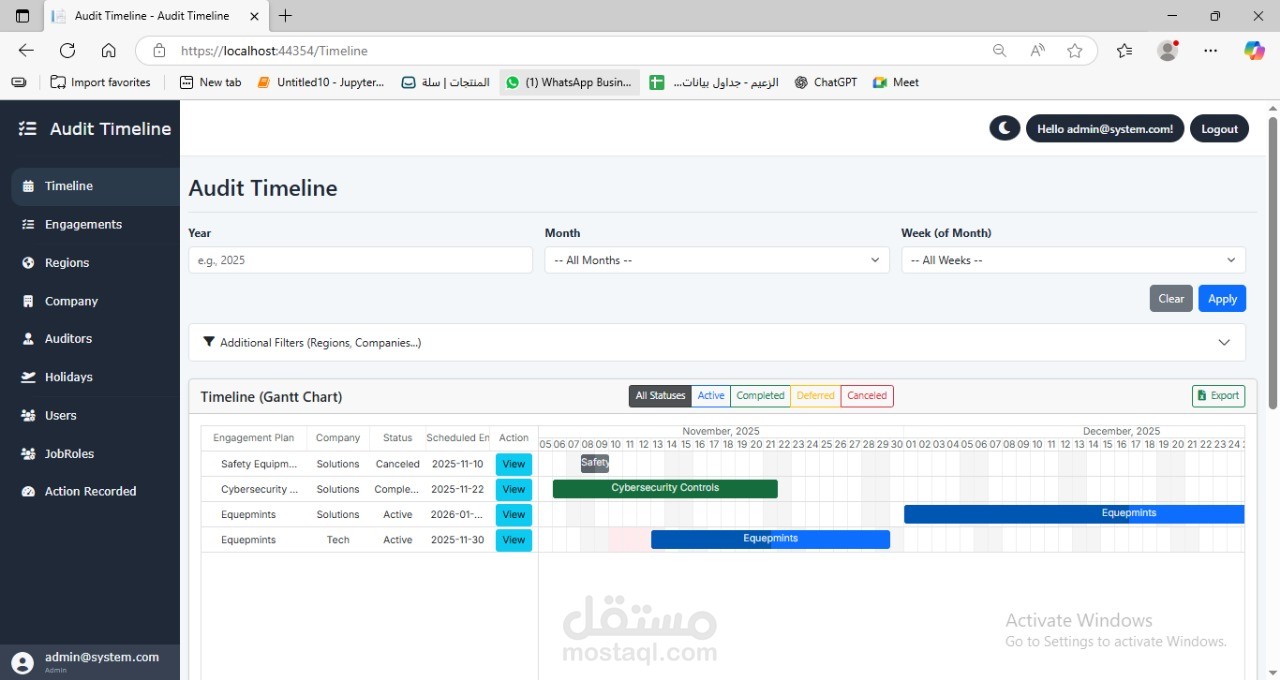1280x680 pixels.
Task: Enable the Active status filter
Action: [710, 395]
